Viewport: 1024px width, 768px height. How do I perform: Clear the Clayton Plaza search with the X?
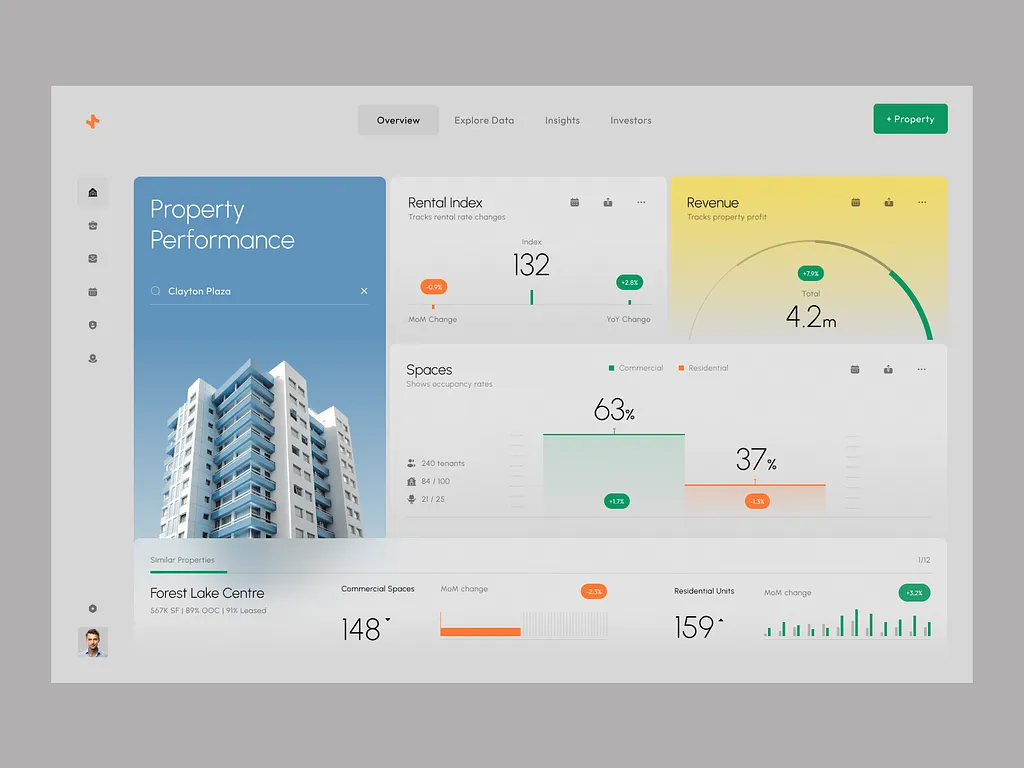click(364, 291)
